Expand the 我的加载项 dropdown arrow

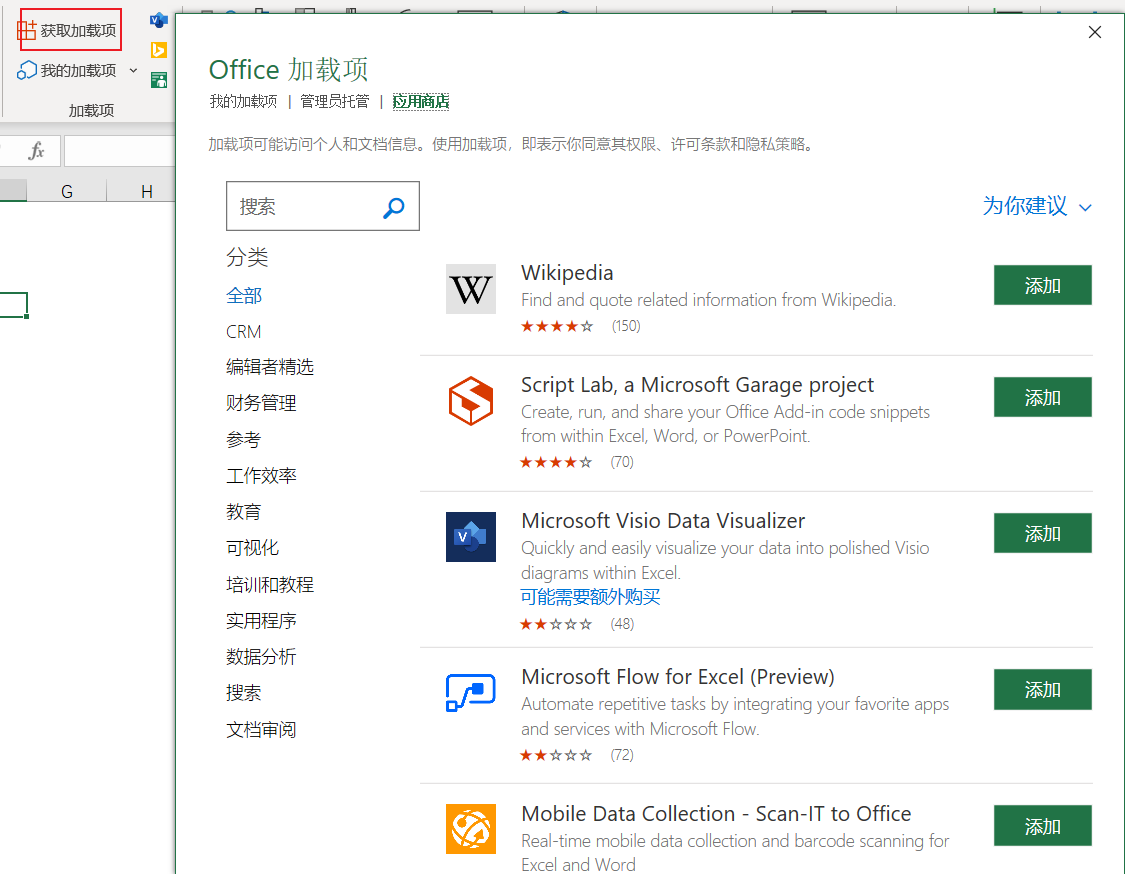tap(133, 70)
